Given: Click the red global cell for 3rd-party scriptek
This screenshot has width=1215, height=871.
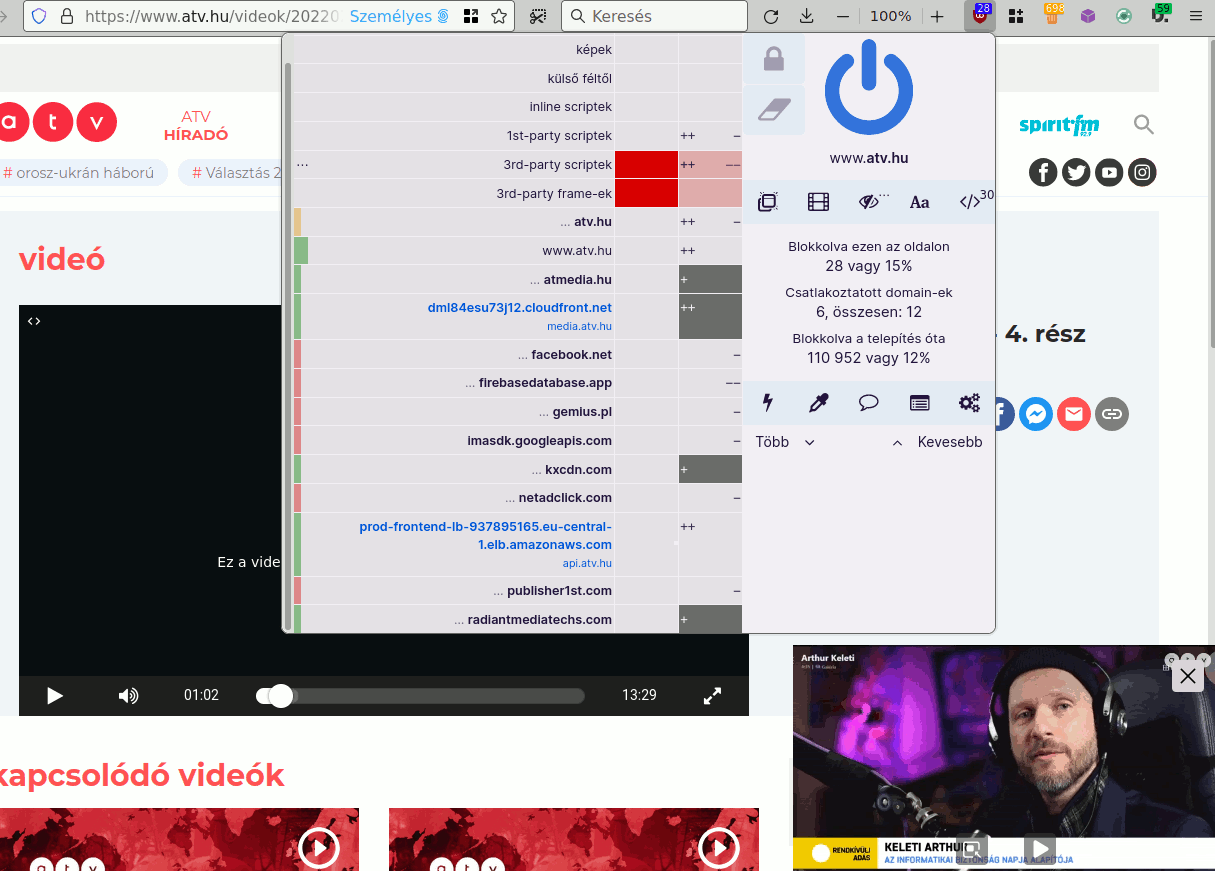Looking at the screenshot, I should click(x=646, y=164).
